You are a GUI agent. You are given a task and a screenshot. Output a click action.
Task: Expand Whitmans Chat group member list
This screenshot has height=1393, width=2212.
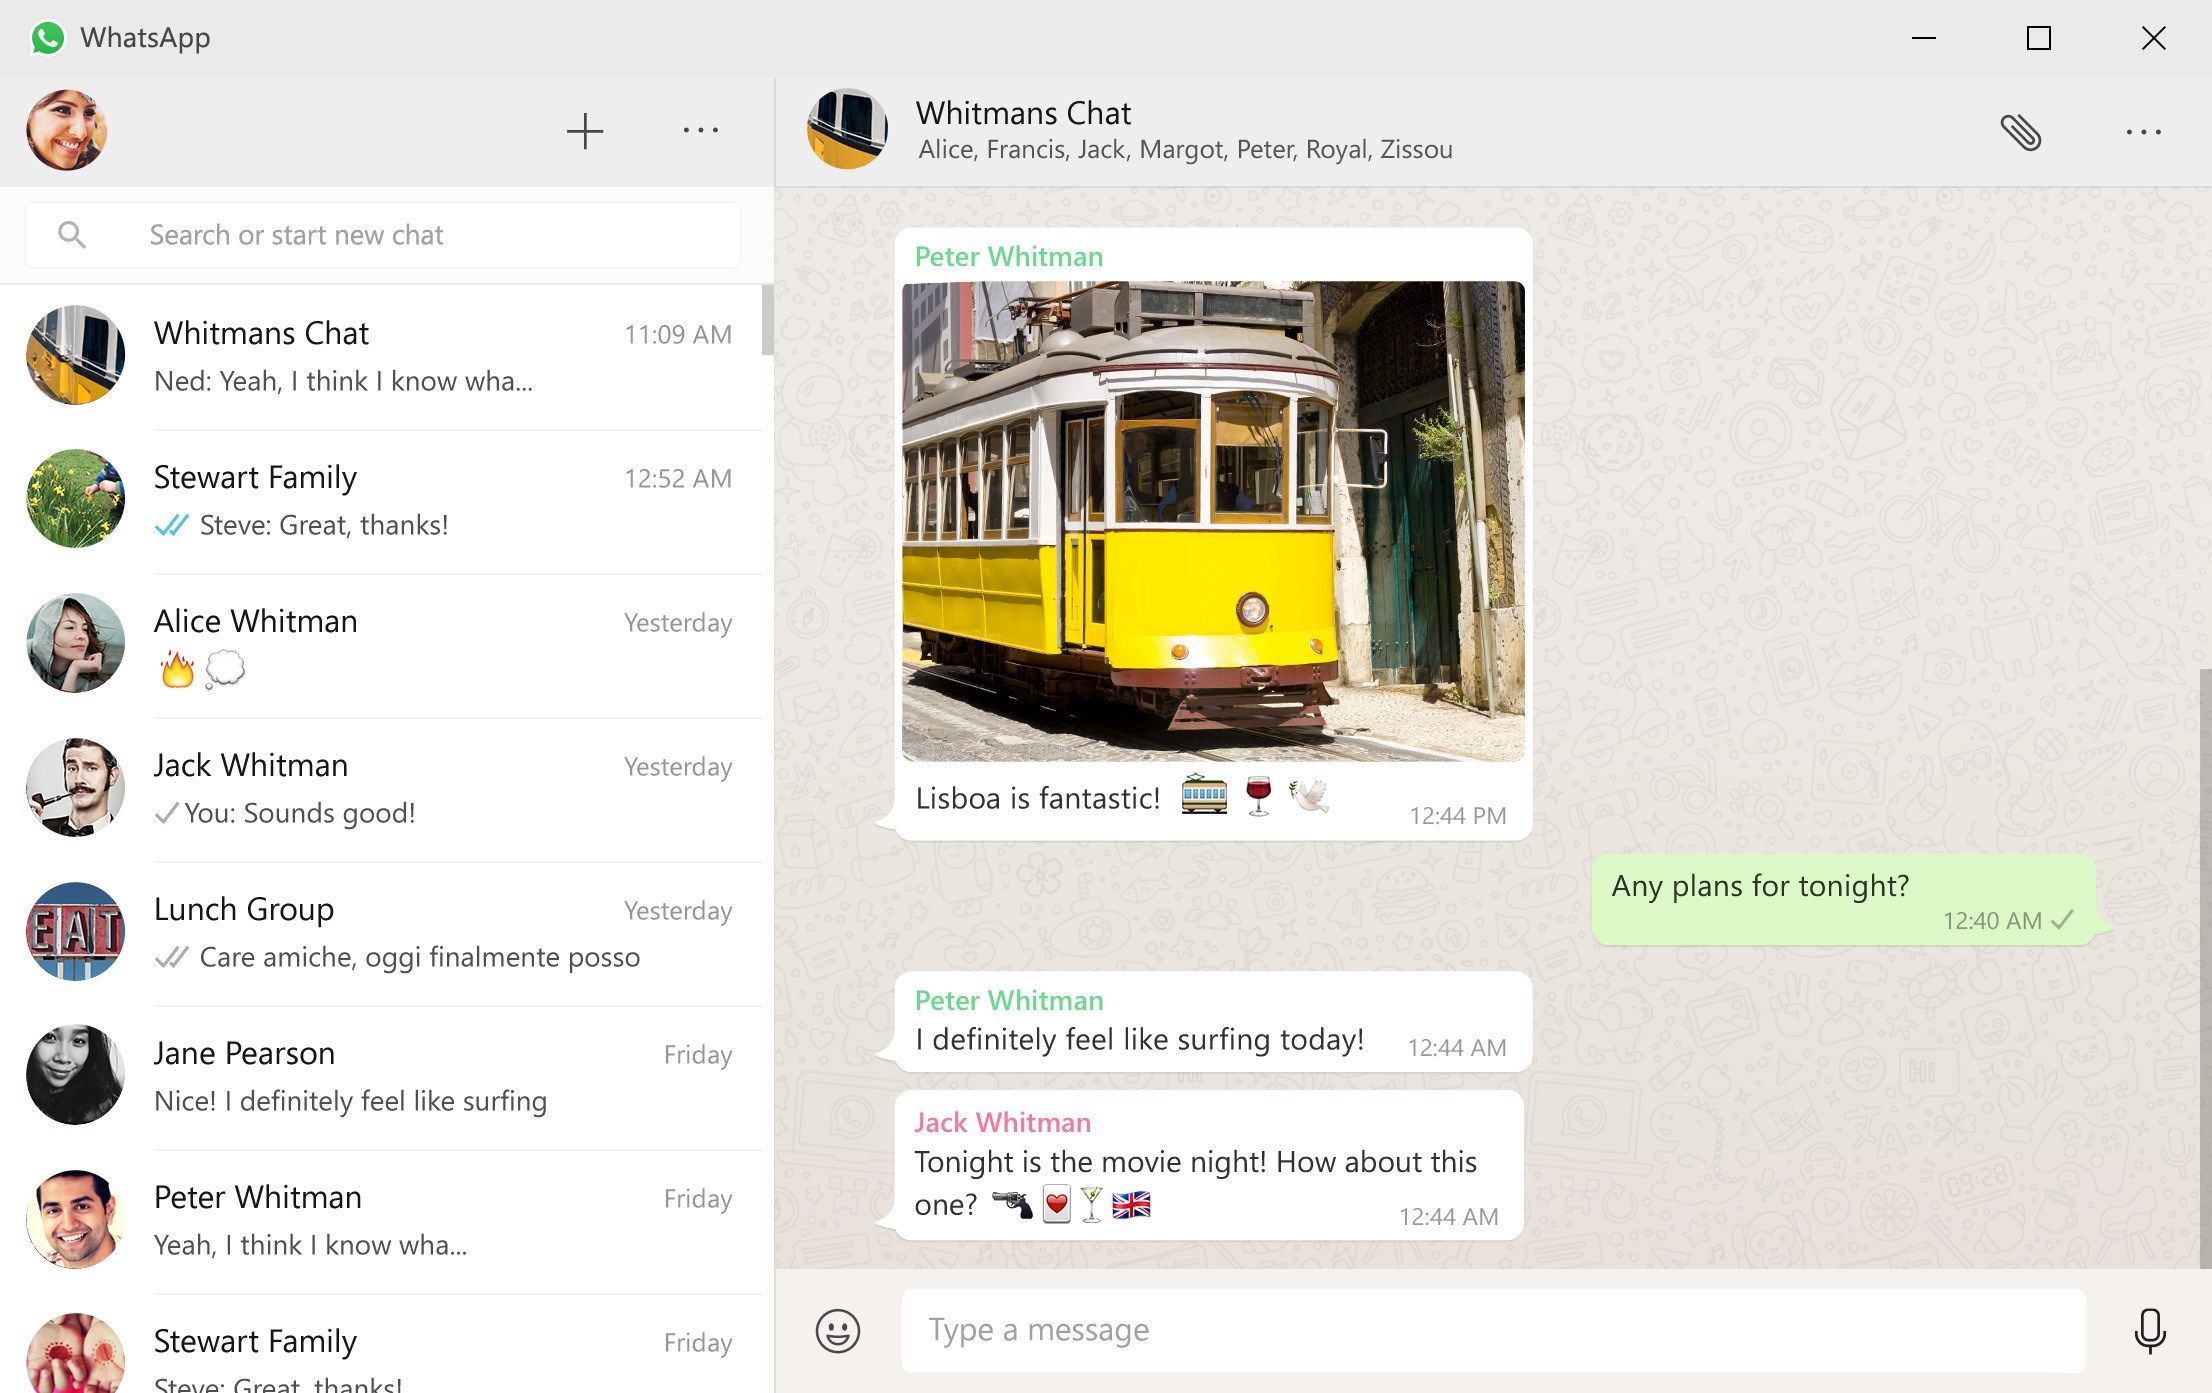(1184, 148)
